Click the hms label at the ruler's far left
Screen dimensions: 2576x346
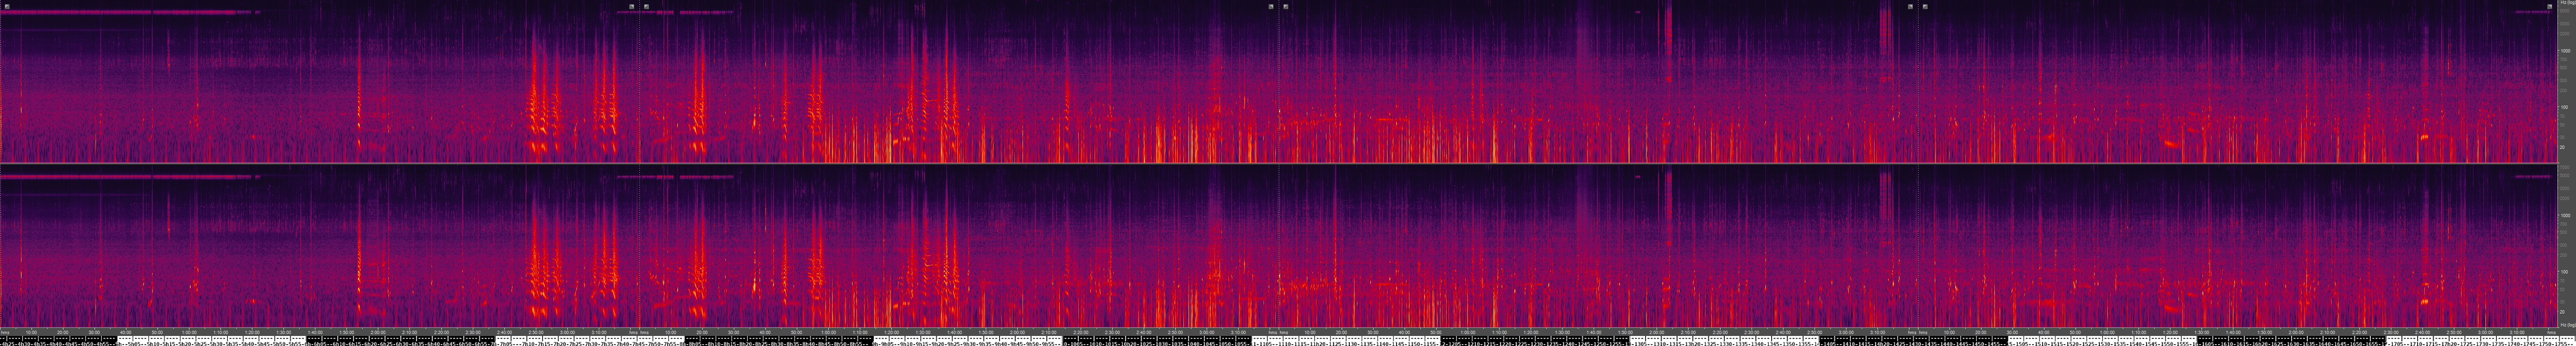click(x=5, y=332)
